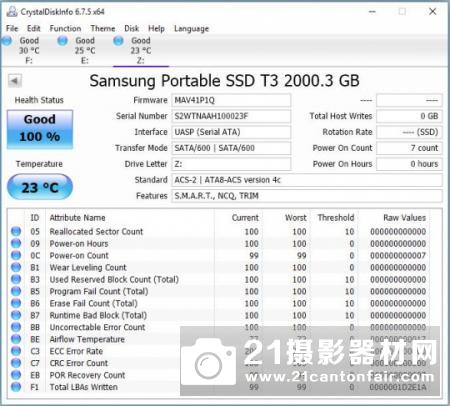This screenshot has width=450, height=406.
Task: Click the Transfer Mode field
Action: point(231,148)
